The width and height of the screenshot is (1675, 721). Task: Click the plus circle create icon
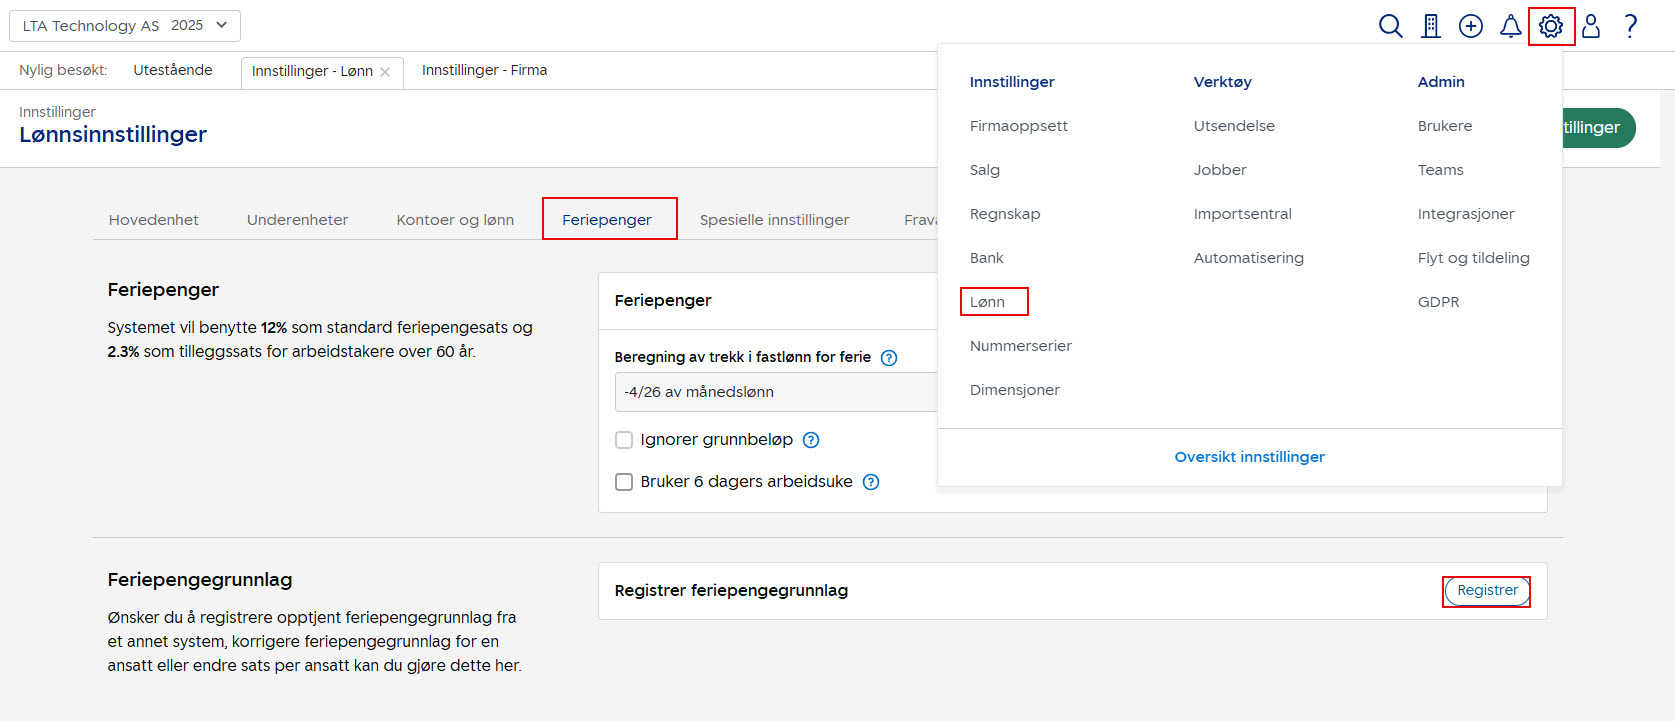[x=1470, y=26]
